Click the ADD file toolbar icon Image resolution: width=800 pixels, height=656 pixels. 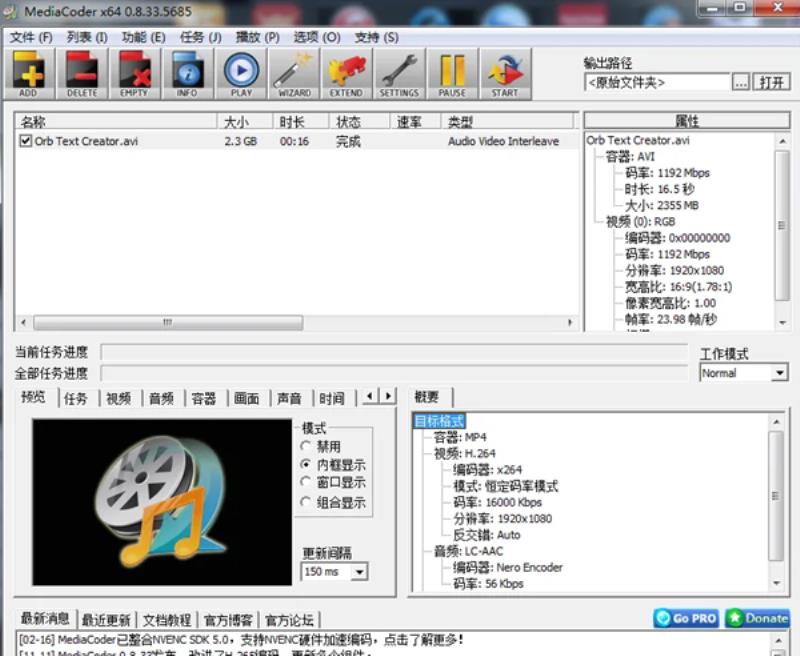click(x=29, y=73)
